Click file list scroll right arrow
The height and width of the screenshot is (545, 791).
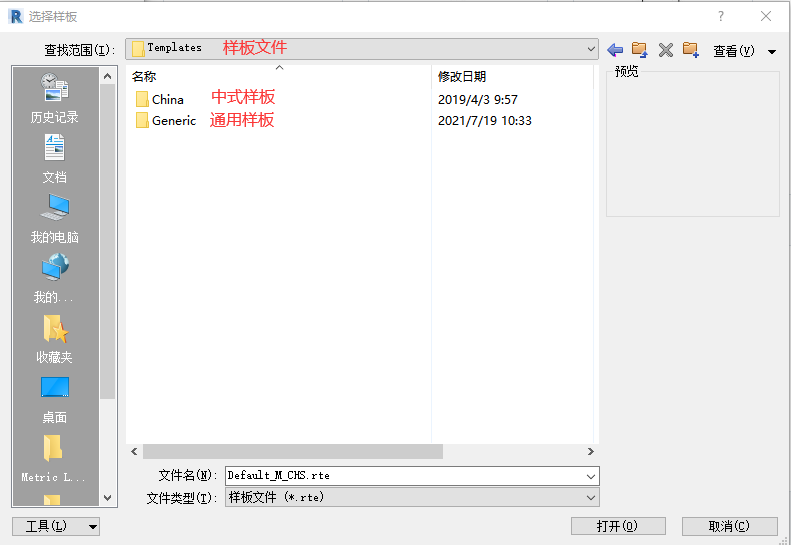click(x=591, y=452)
